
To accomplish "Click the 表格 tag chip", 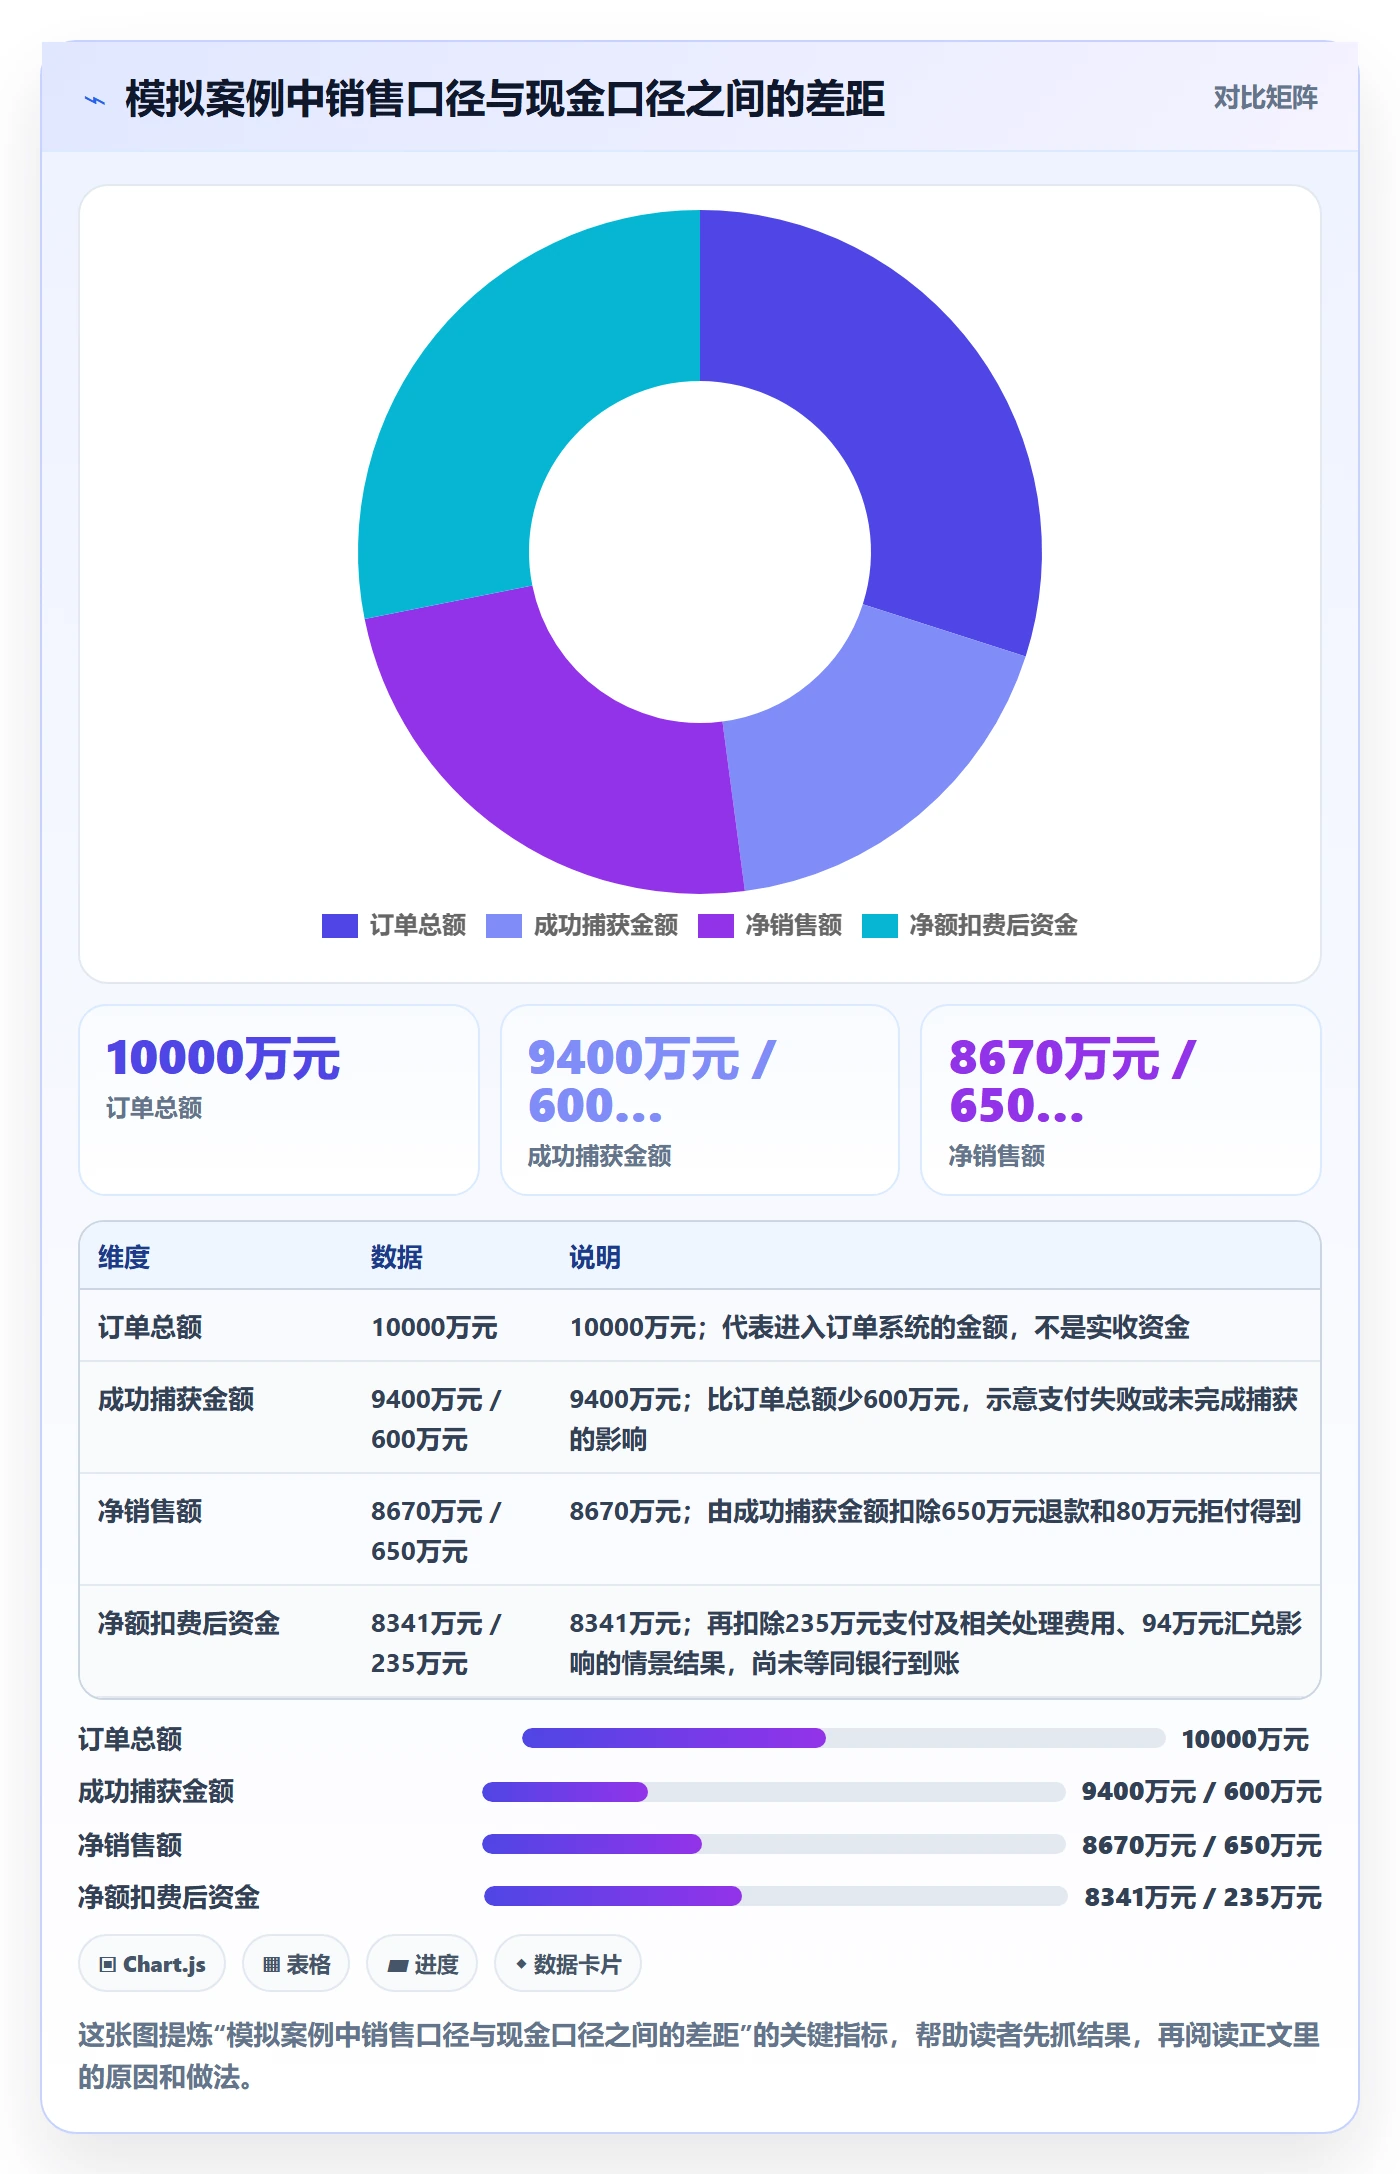I will pyautogui.click(x=296, y=1964).
